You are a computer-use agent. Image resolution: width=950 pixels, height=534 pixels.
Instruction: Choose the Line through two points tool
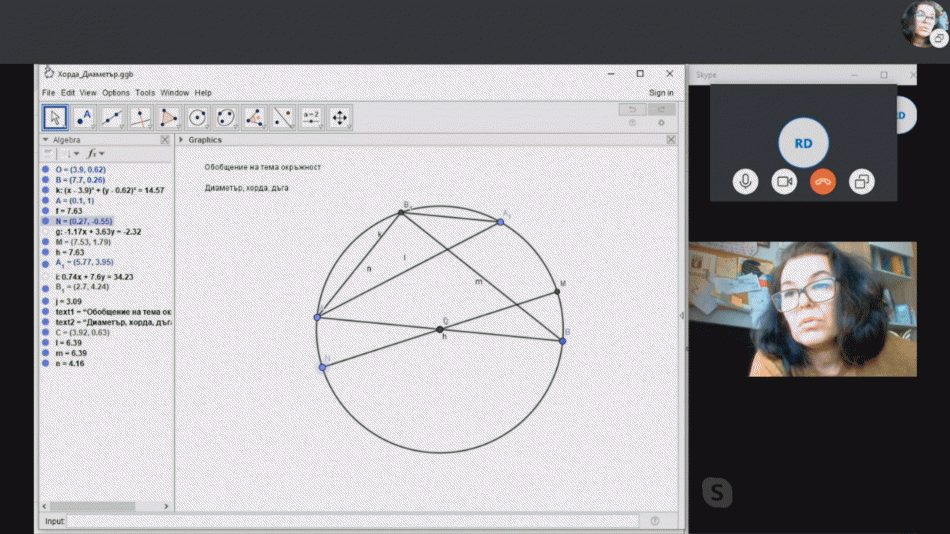[x=112, y=118]
